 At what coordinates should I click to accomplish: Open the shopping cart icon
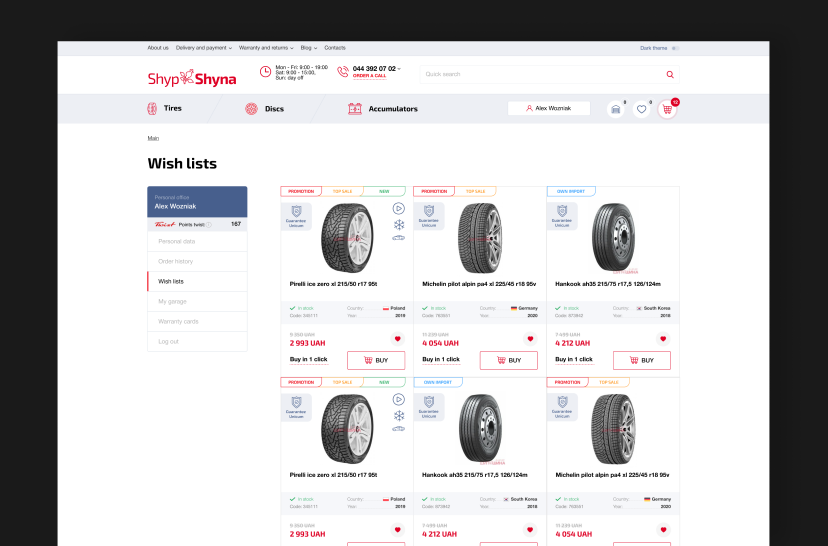point(667,109)
